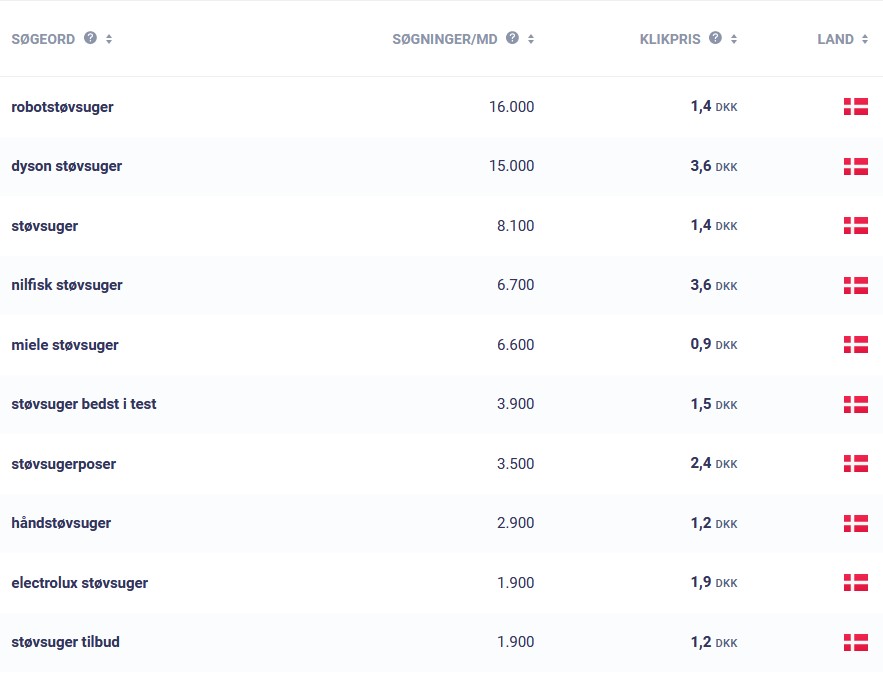The height and width of the screenshot is (692, 883).
Task: Click the Danish flag in the støvsugerposer row
Action: pyautogui.click(x=855, y=464)
